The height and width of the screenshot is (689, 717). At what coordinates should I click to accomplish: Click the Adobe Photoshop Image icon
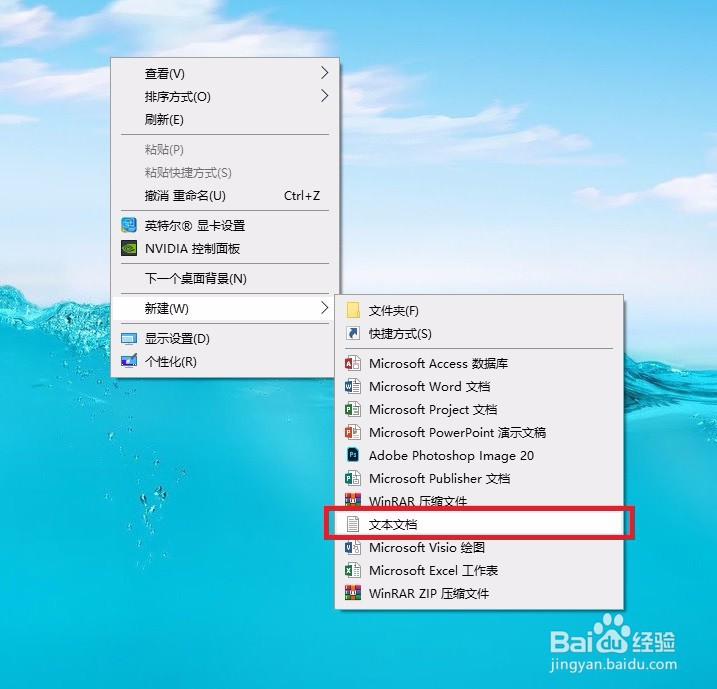pos(353,455)
